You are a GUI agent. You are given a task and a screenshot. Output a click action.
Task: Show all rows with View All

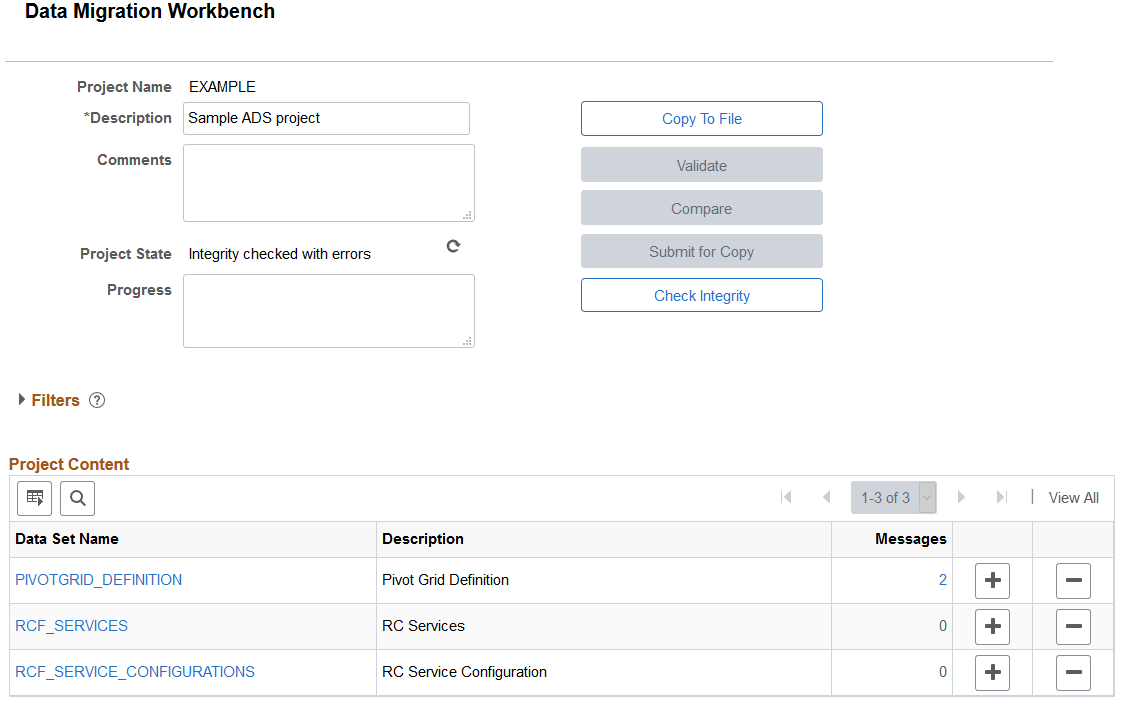coord(1073,497)
